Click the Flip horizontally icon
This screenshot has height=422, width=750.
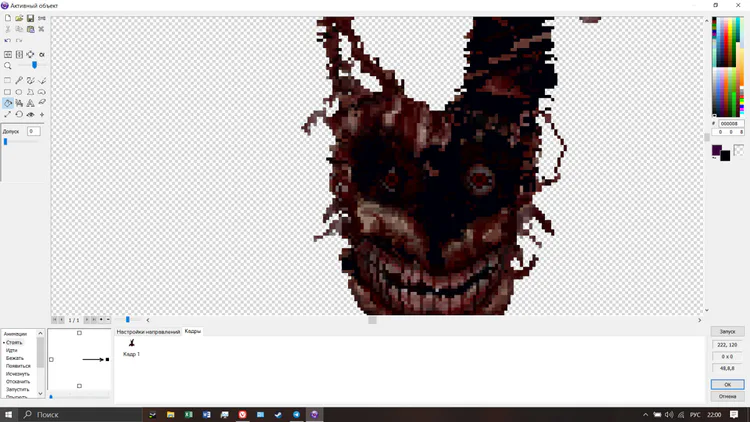click(x=8, y=55)
